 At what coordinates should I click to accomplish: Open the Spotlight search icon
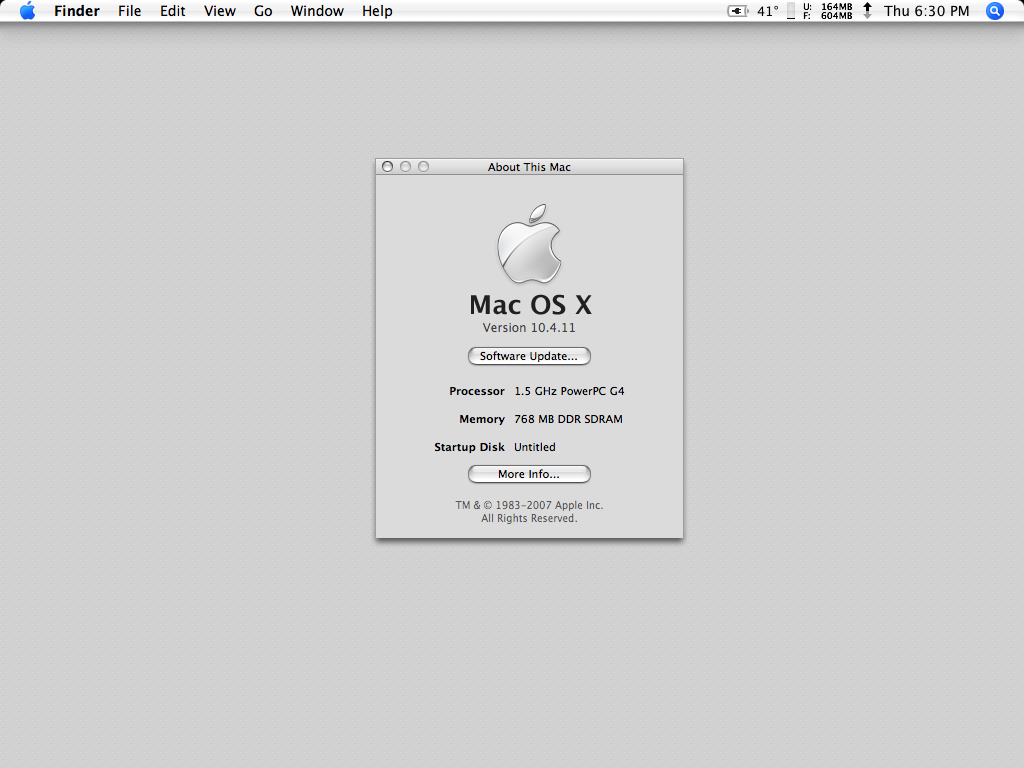tap(994, 11)
